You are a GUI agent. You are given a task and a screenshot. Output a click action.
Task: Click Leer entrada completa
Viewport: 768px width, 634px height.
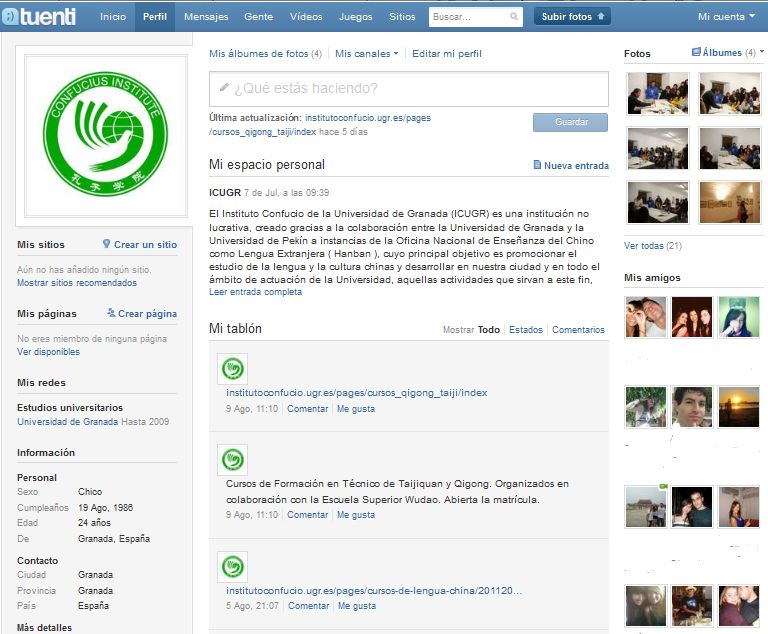[x=255, y=292]
